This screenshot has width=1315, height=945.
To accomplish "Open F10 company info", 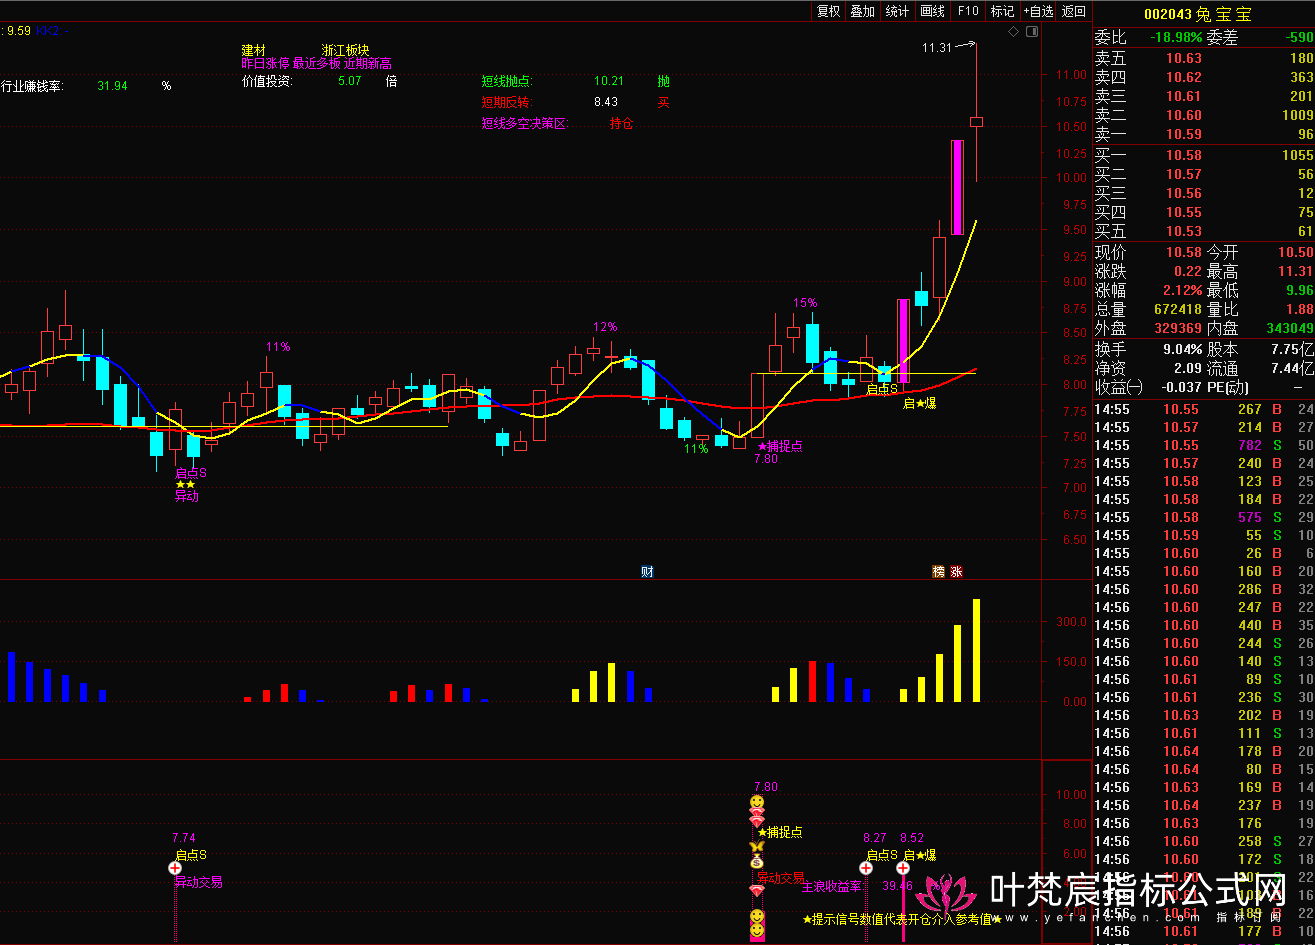I will pyautogui.click(x=967, y=11).
